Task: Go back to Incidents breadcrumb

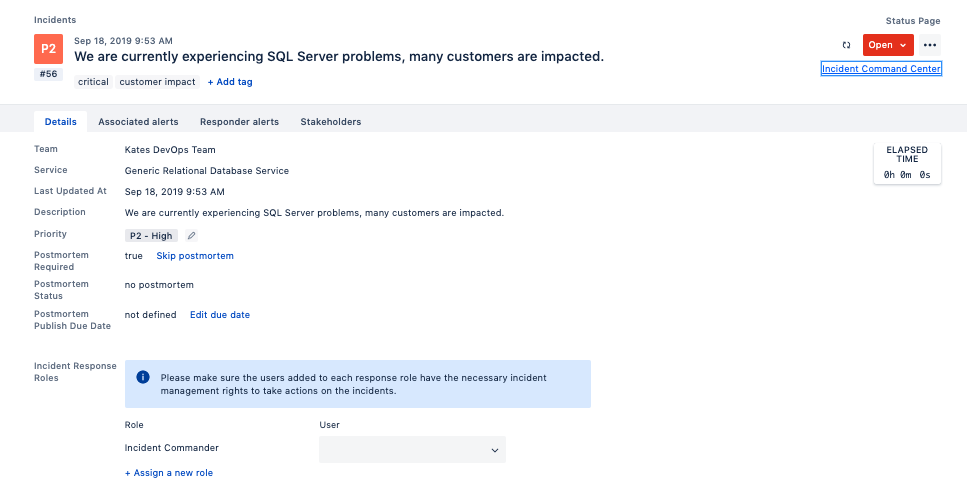Action: [55, 20]
